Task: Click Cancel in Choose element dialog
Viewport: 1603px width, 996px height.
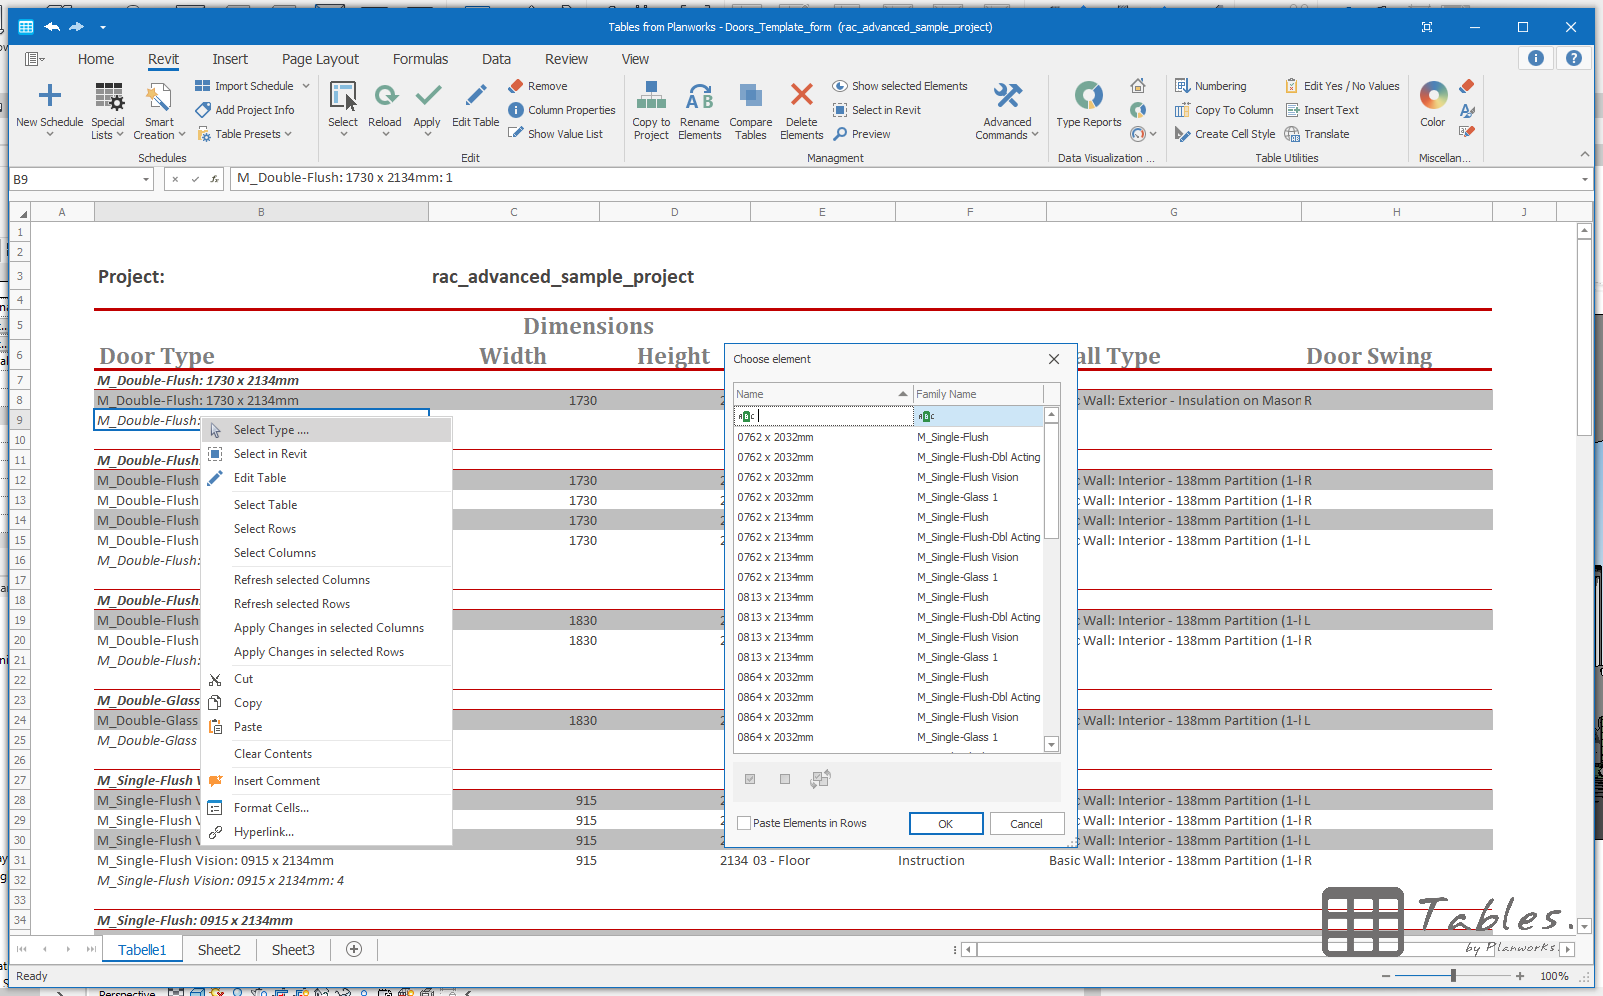Action: coord(1026,824)
